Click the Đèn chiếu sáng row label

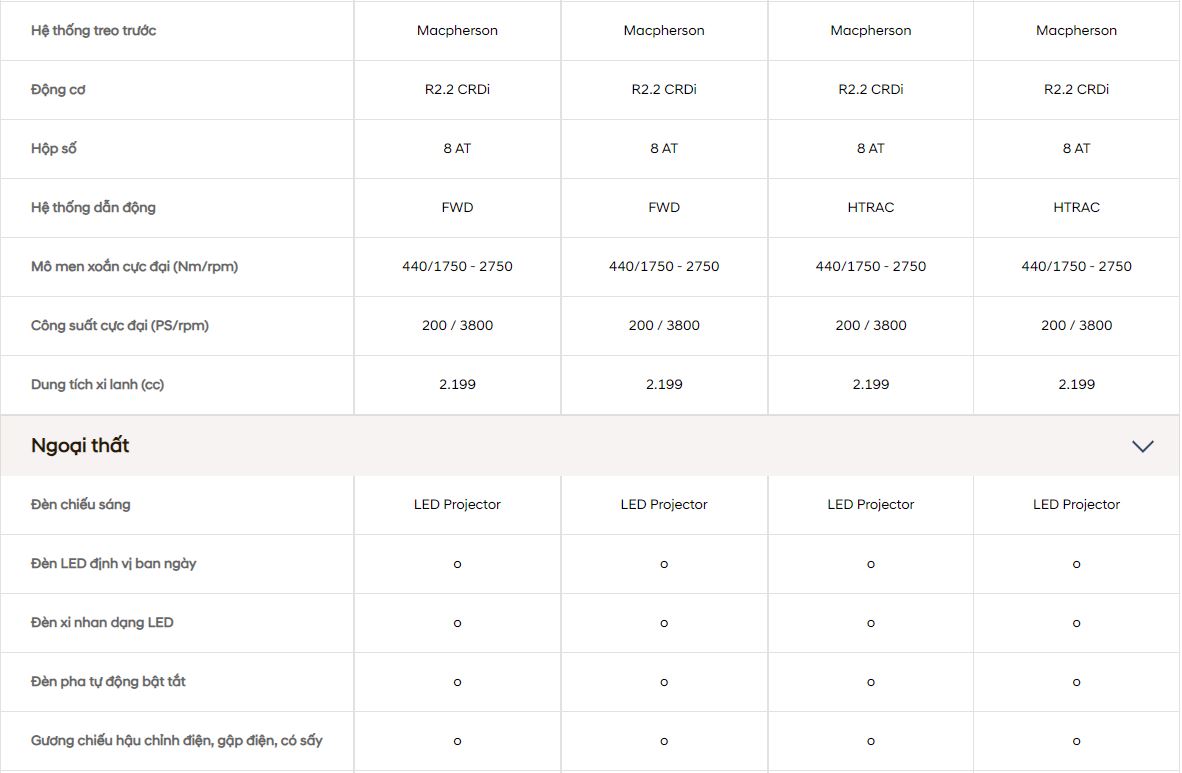click(x=81, y=505)
